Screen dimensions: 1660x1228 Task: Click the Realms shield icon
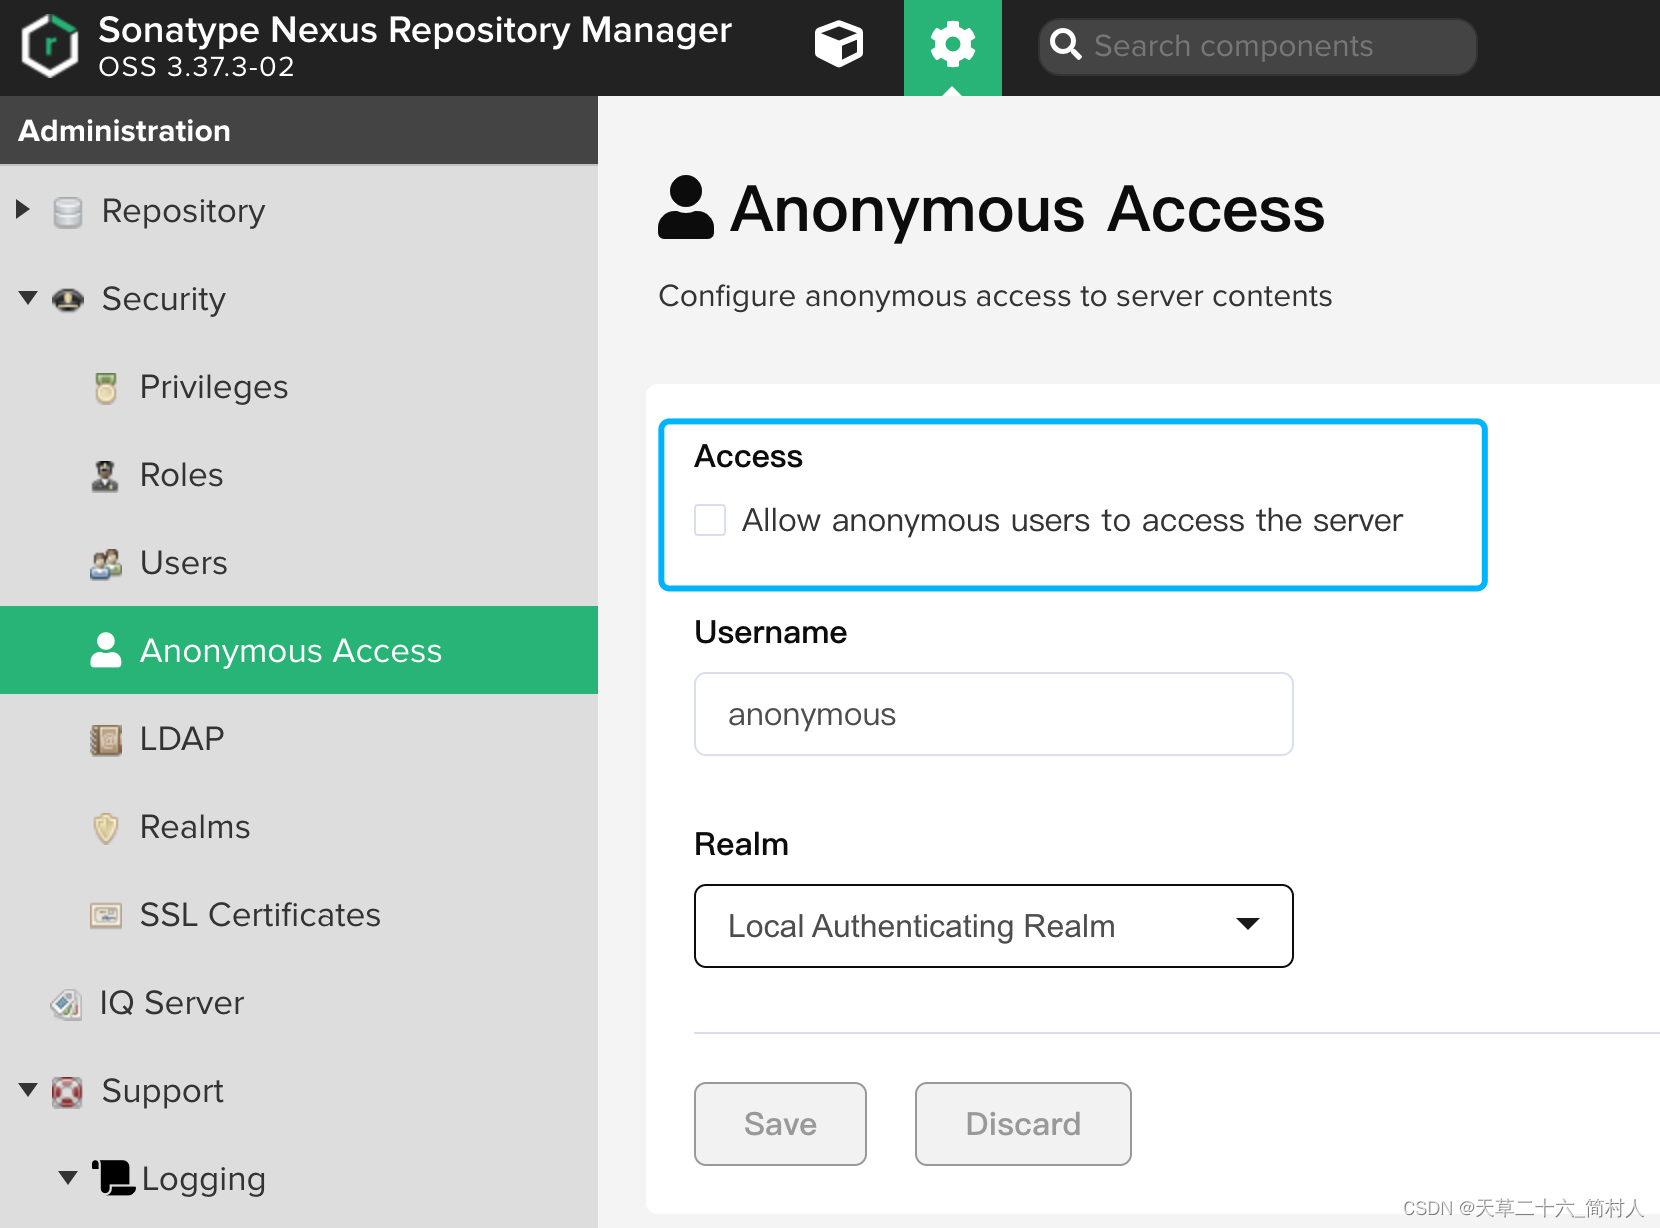pos(106,828)
